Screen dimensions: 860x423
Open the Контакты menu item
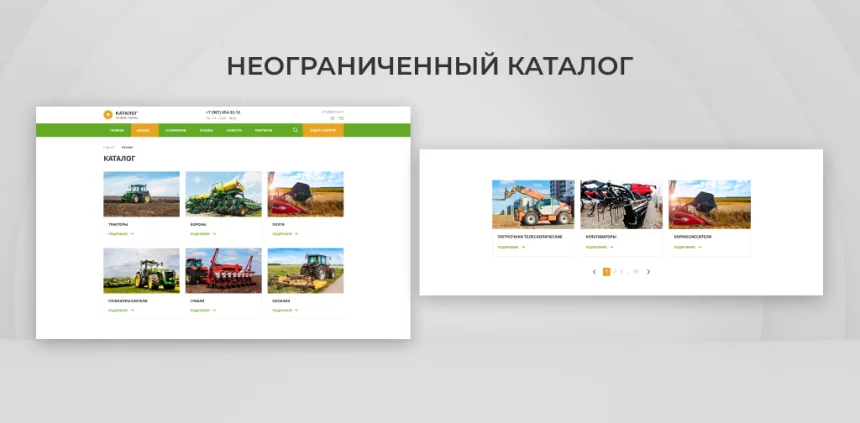(x=263, y=130)
